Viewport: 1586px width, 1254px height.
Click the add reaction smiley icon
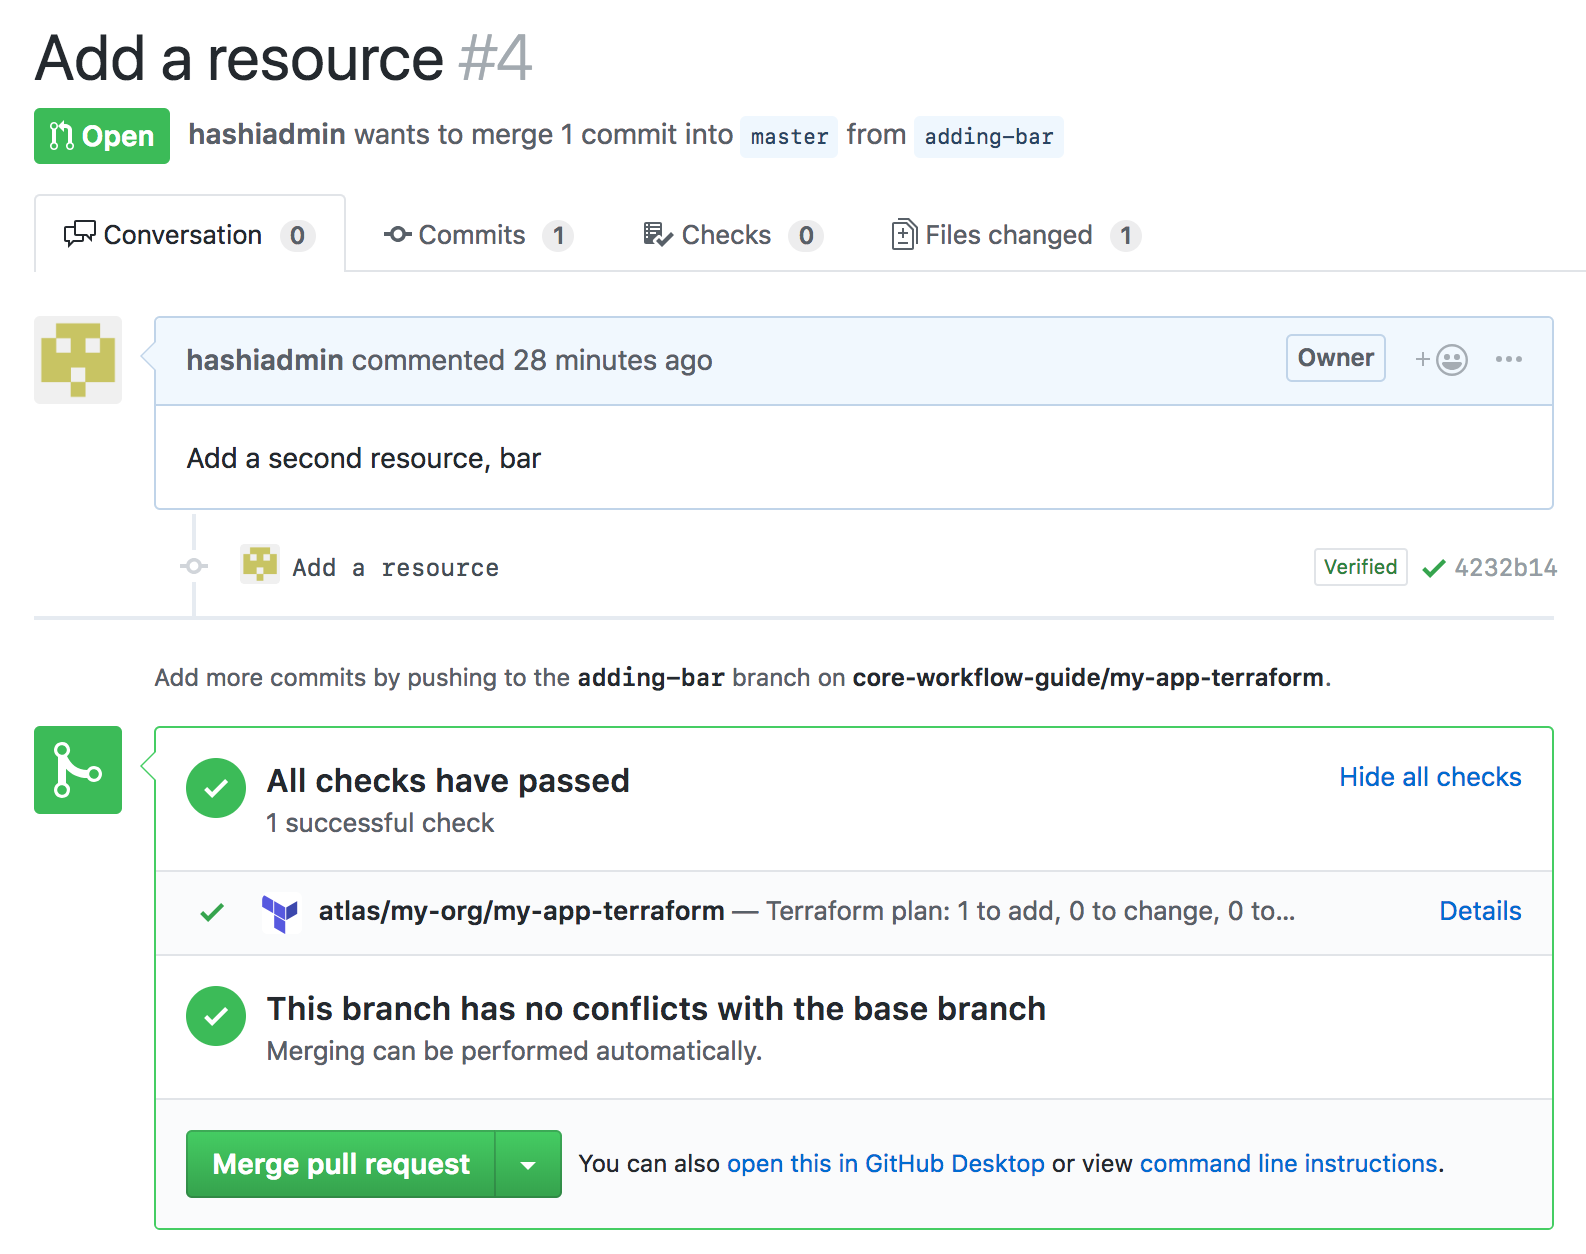(1442, 360)
